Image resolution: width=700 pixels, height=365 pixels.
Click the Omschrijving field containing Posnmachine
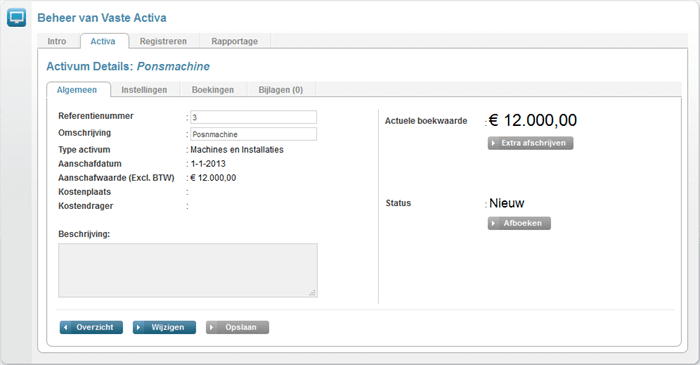[254, 134]
